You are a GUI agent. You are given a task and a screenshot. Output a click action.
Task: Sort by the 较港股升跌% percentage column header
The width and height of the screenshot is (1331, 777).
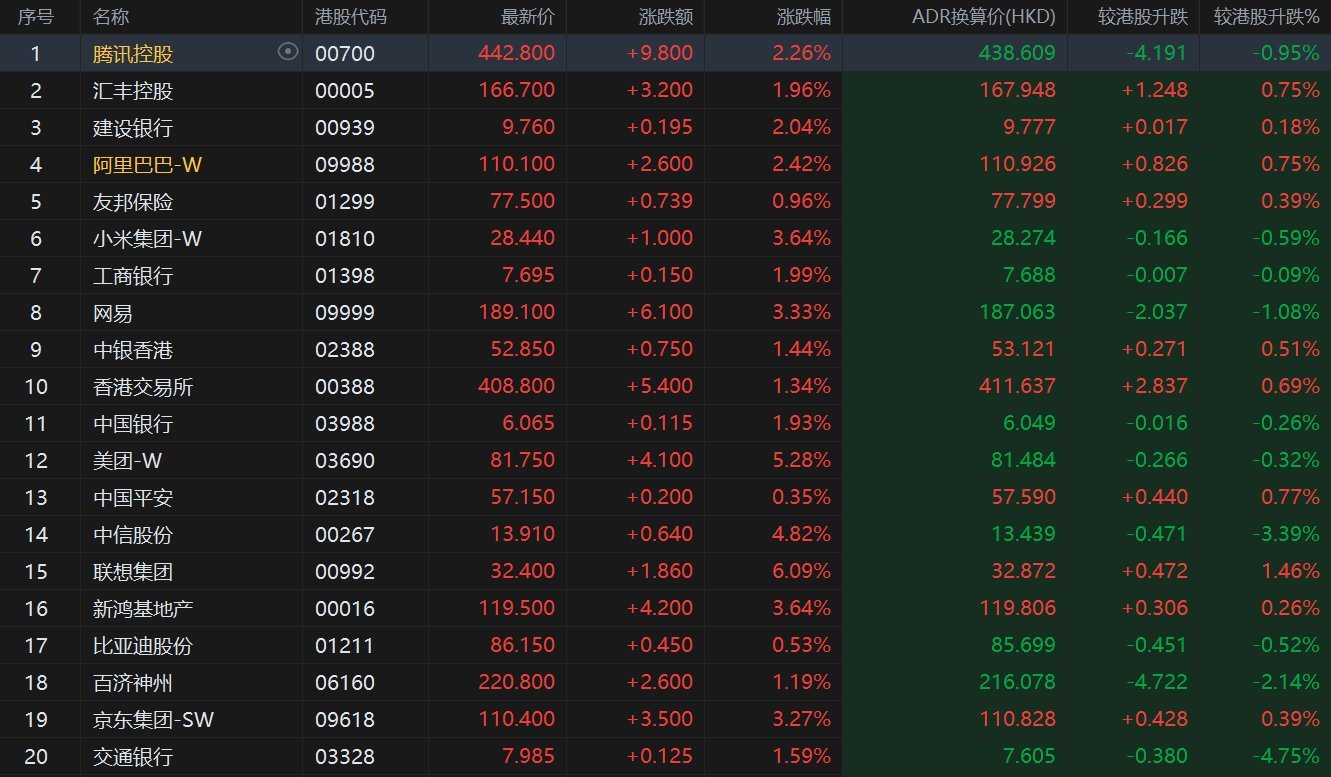1267,17
